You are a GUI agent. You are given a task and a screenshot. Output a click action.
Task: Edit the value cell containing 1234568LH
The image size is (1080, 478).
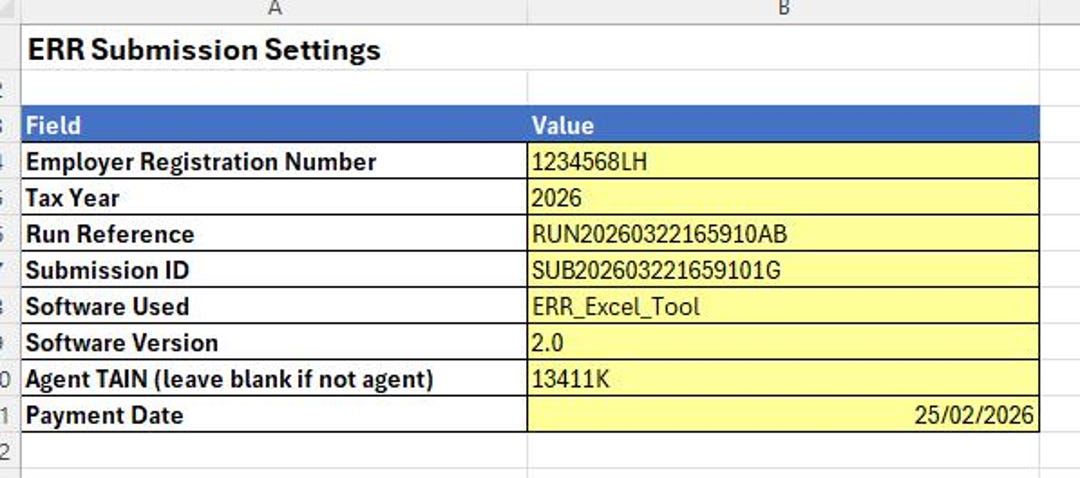point(783,161)
